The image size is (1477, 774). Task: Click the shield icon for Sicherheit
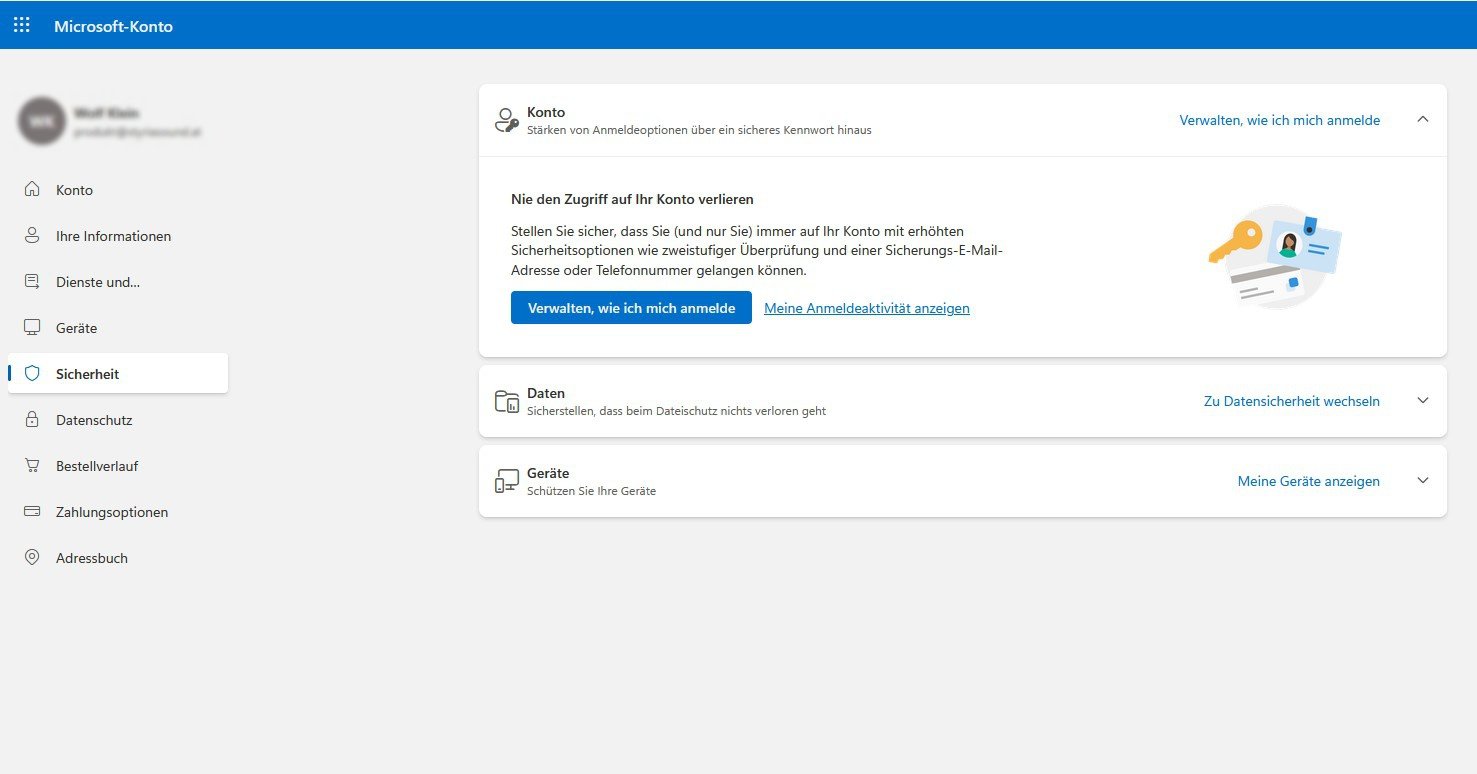(32, 373)
